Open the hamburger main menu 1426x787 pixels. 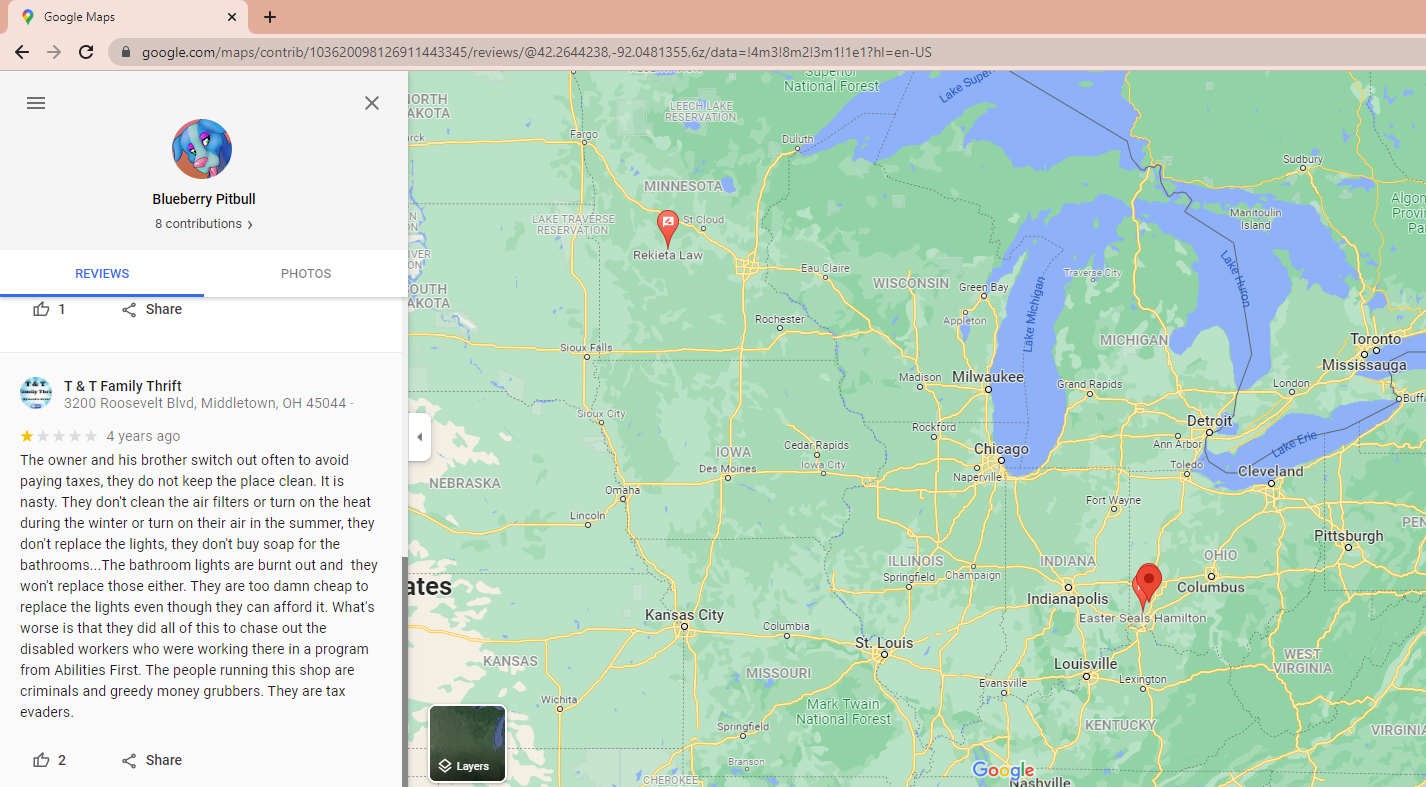point(36,103)
